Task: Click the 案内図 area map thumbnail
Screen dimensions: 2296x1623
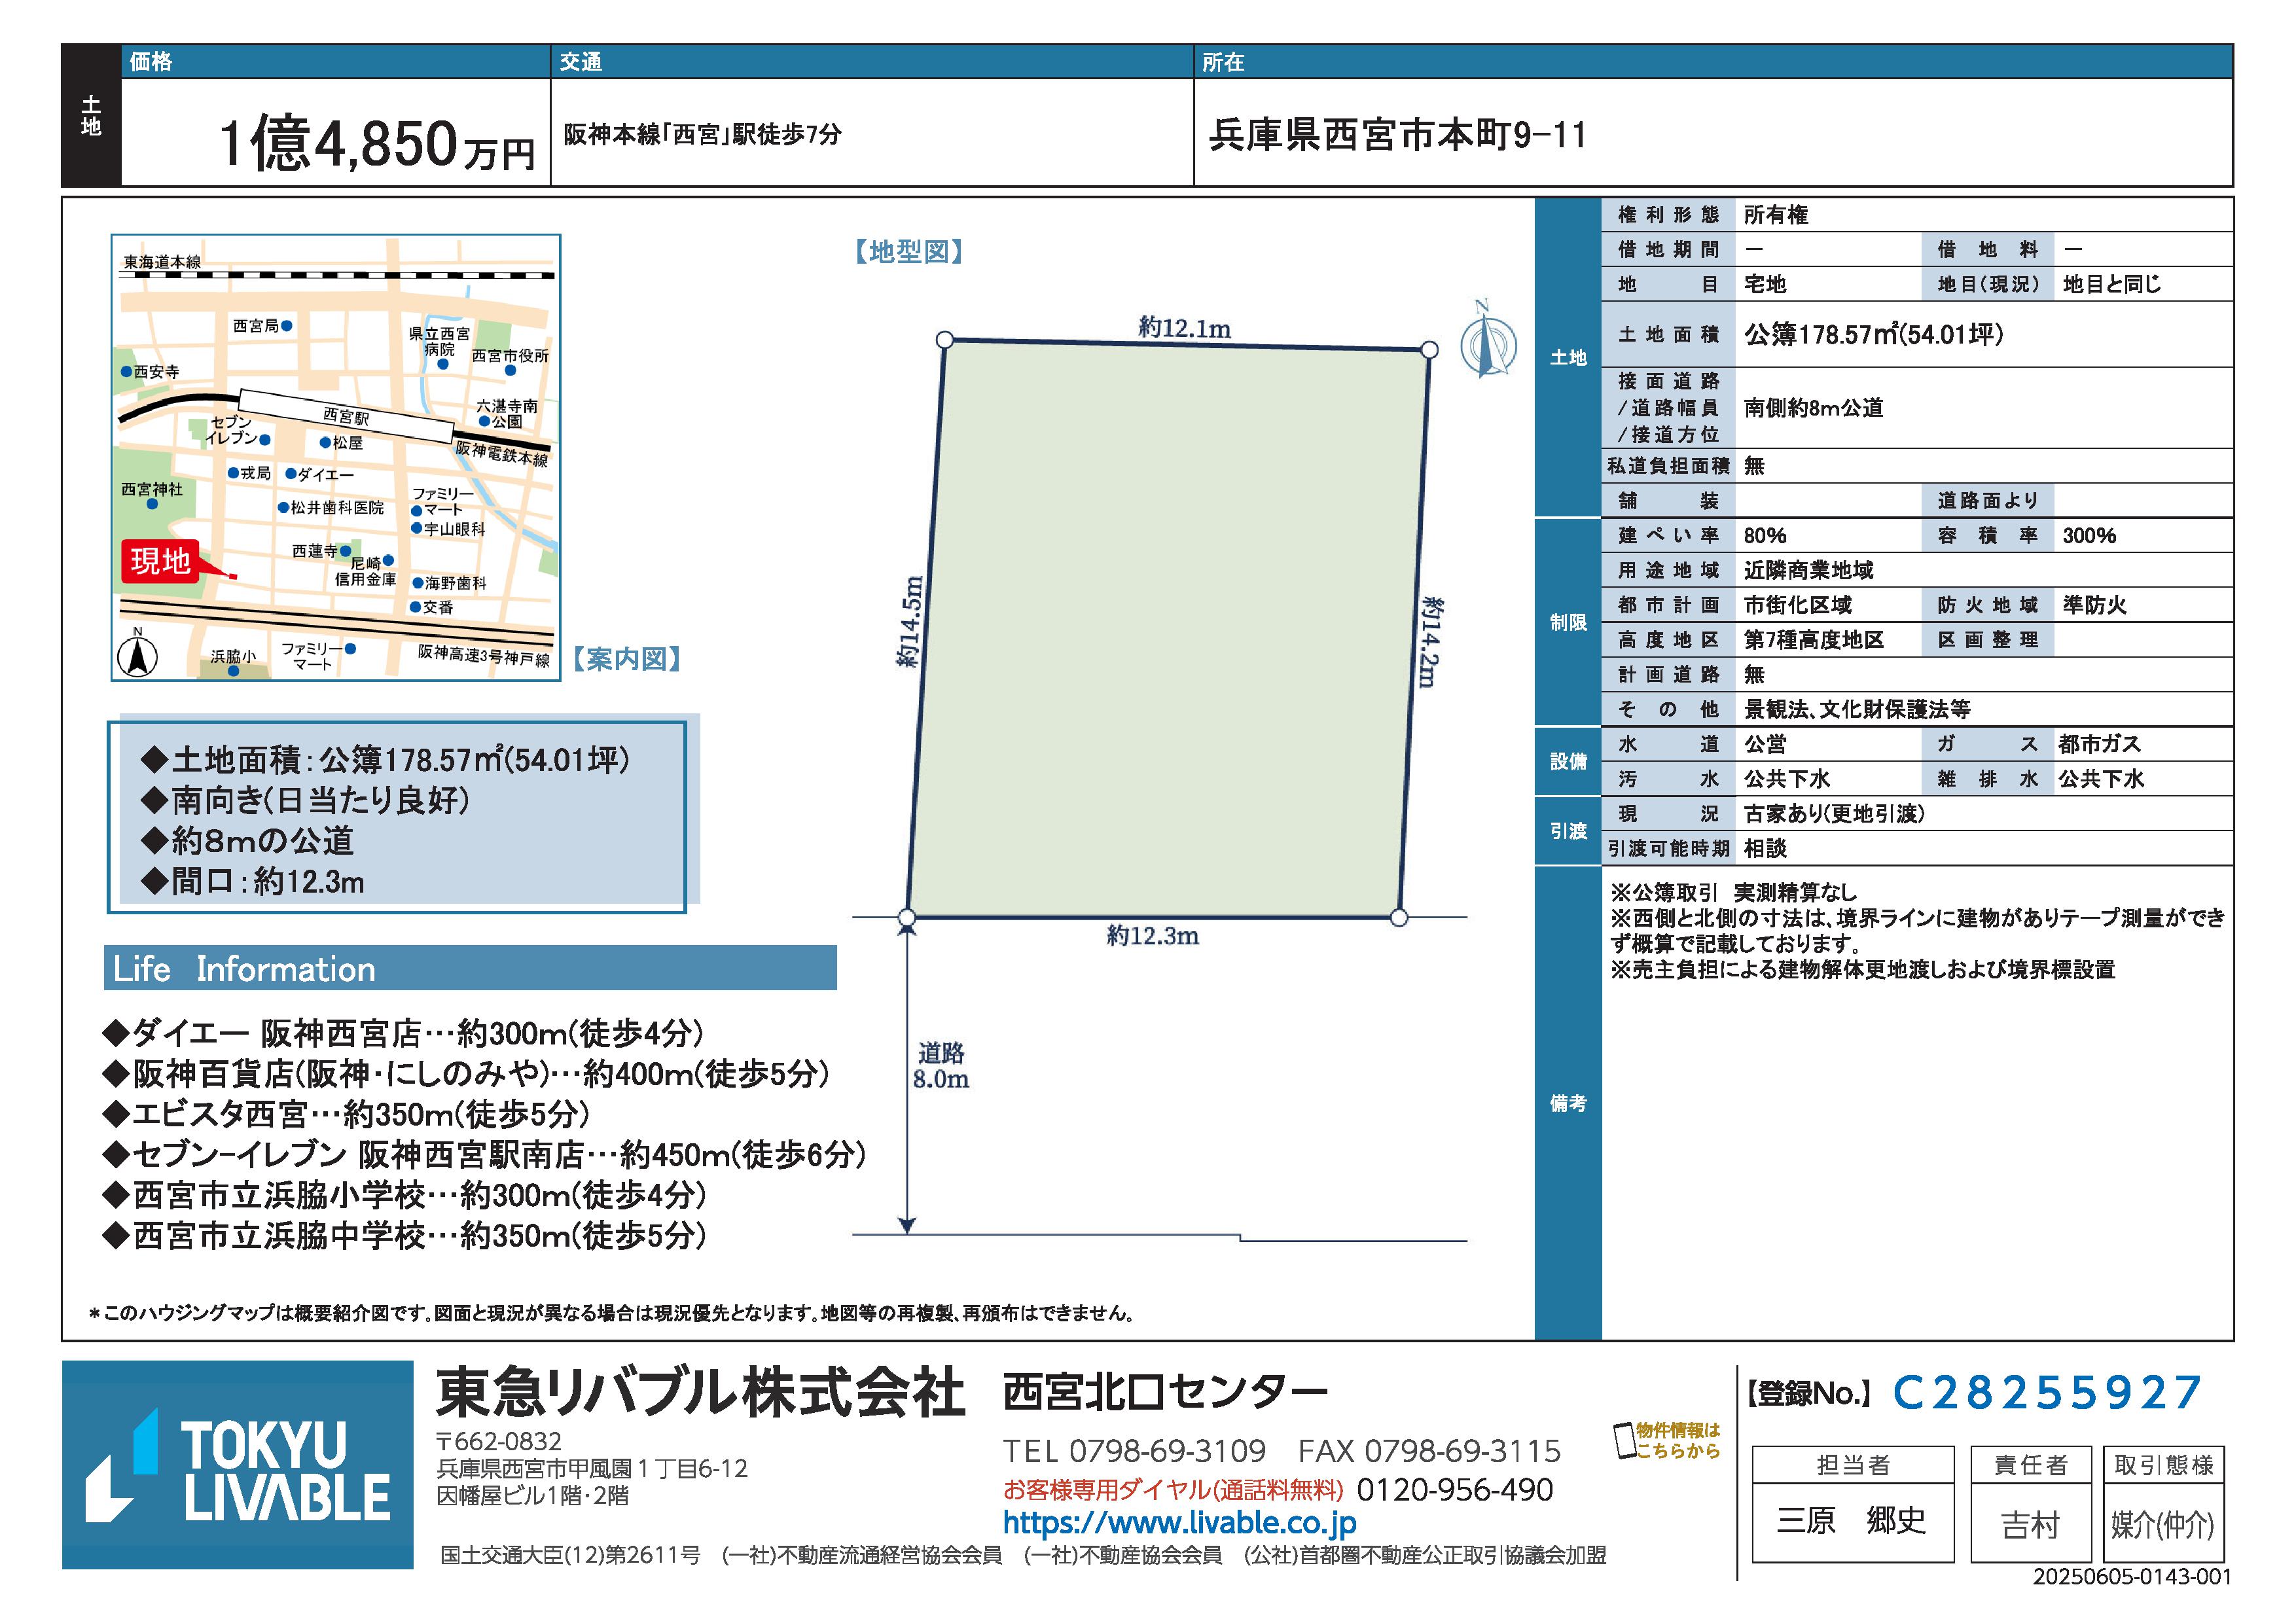Action: click(335, 457)
